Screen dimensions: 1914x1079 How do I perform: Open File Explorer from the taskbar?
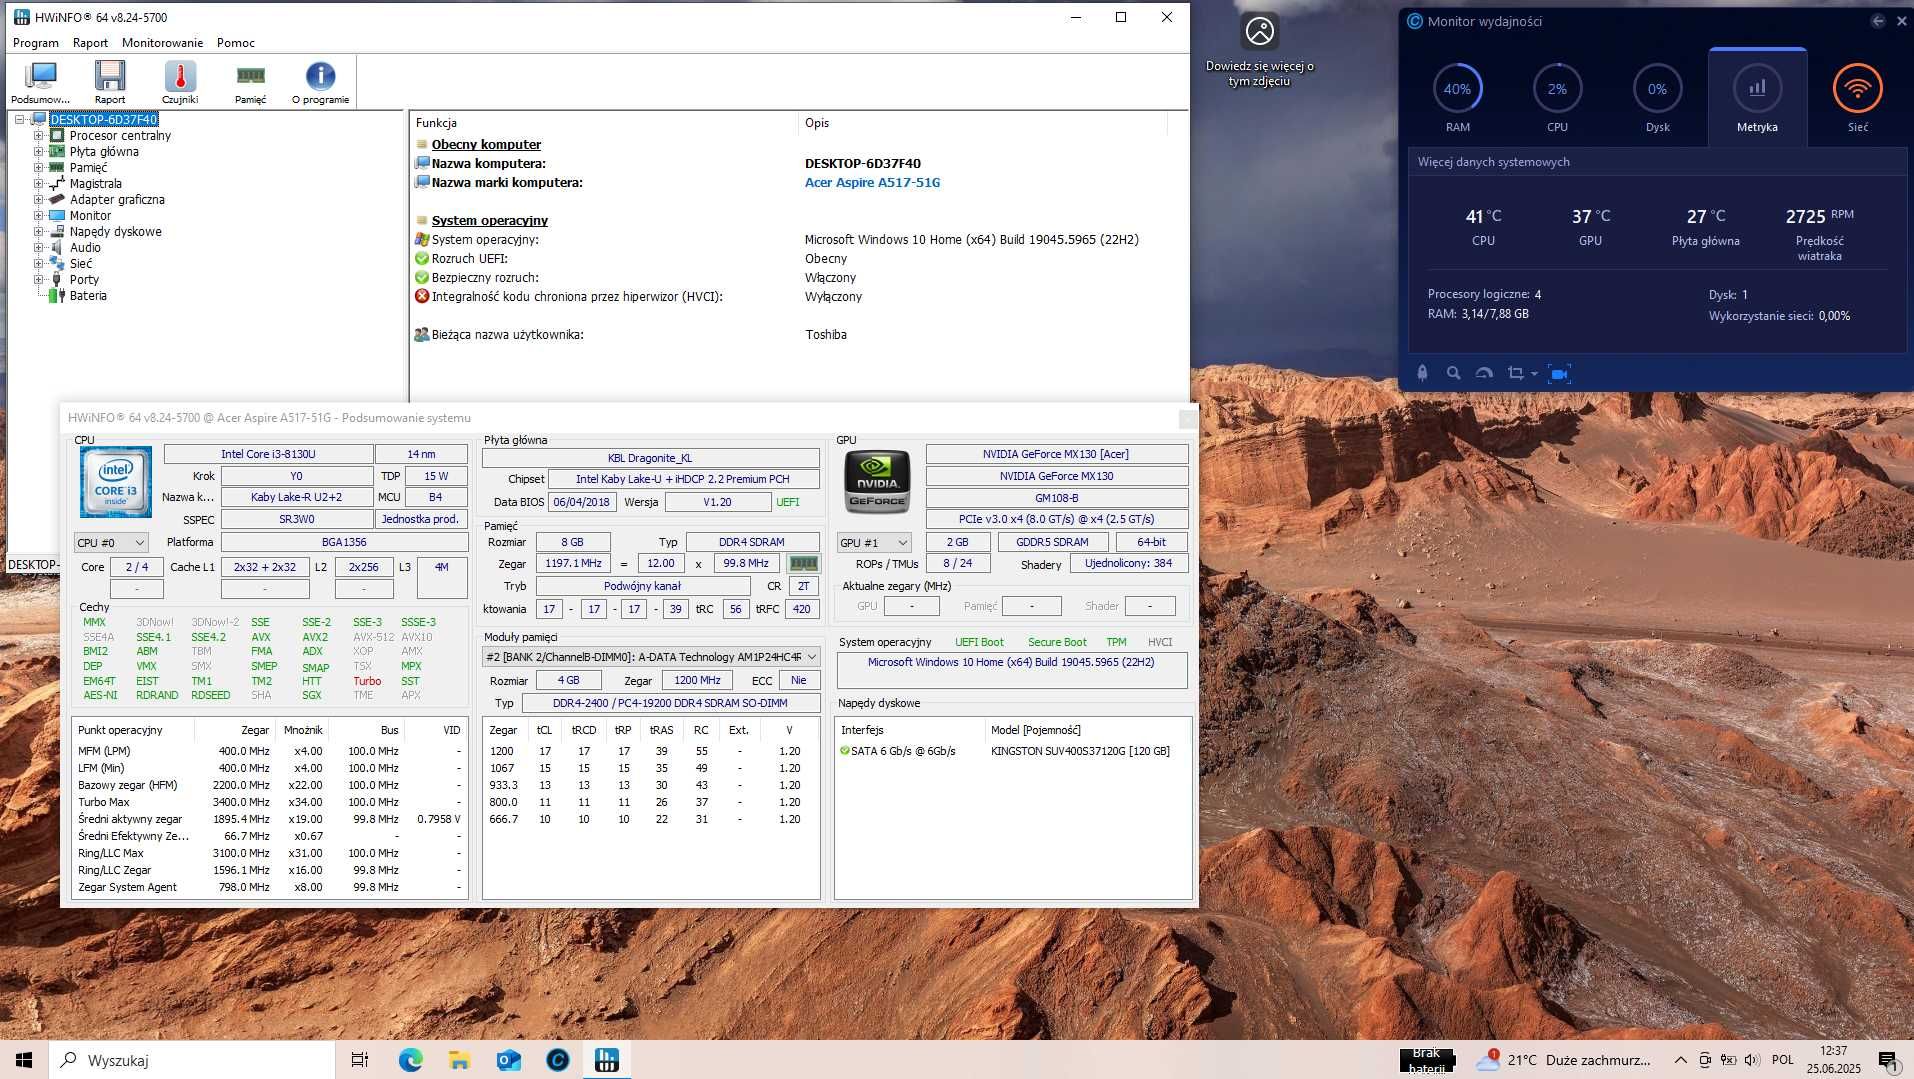[x=459, y=1060]
